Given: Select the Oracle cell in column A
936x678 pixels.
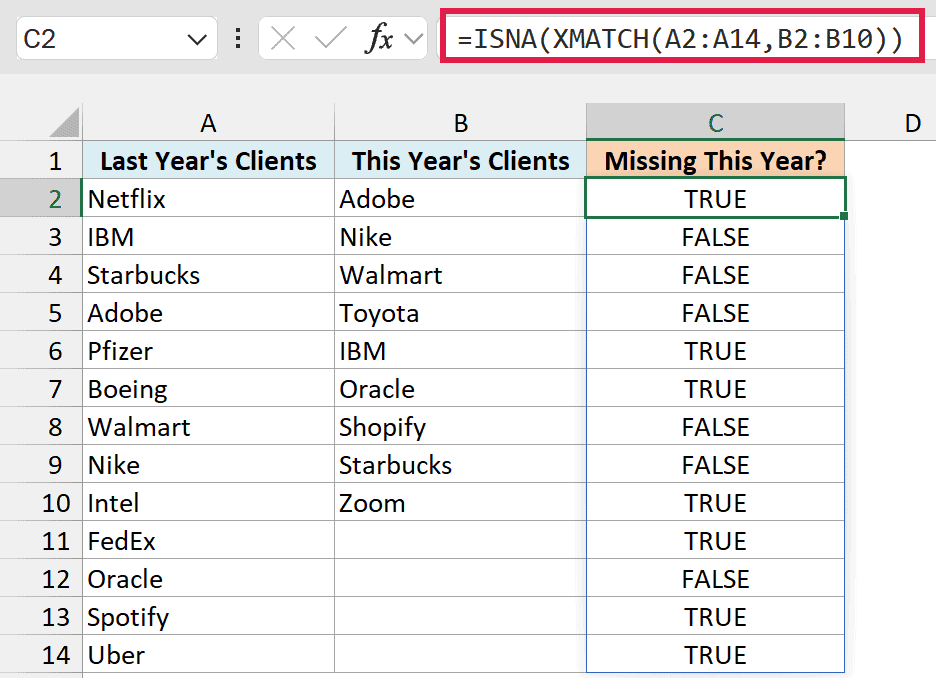Looking at the screenshot, I should pyautogui.click(x=208, y=578).
